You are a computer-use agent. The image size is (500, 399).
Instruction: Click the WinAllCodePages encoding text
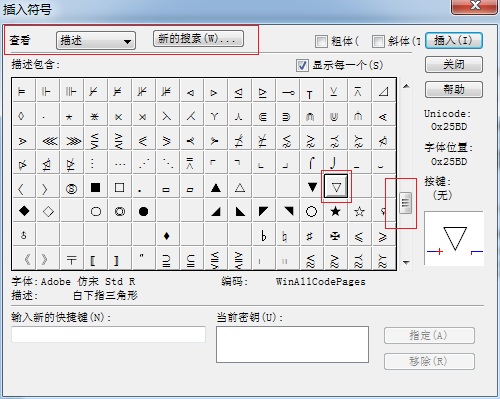coord(321,282)
